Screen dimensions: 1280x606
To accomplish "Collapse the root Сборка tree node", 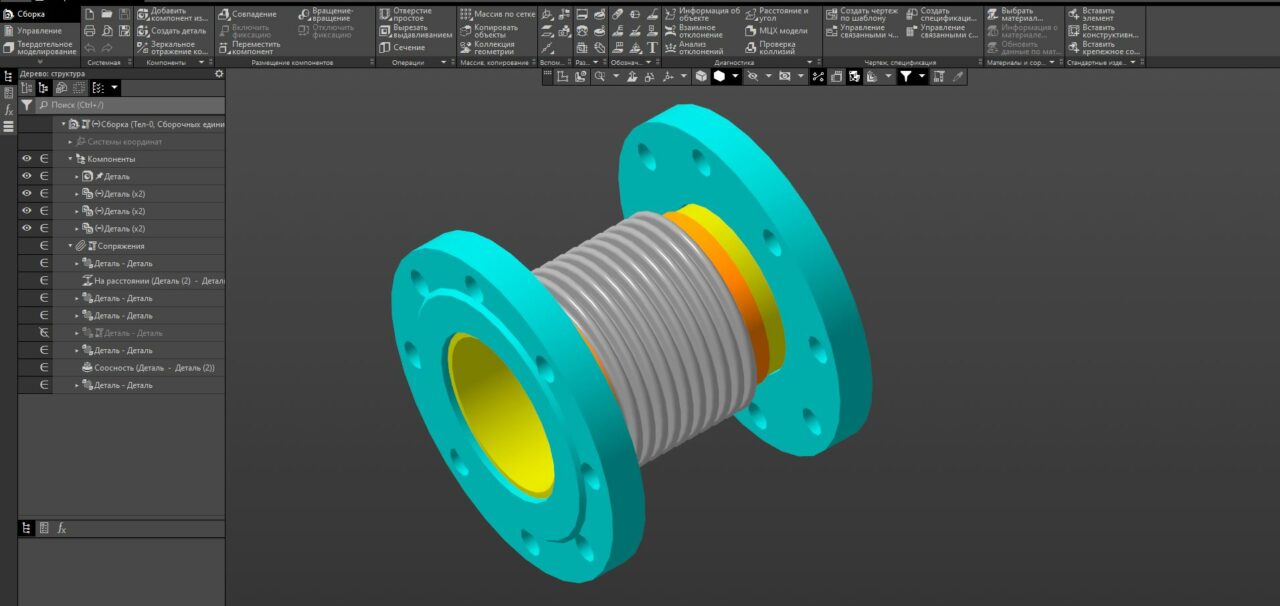I will 63,124.
